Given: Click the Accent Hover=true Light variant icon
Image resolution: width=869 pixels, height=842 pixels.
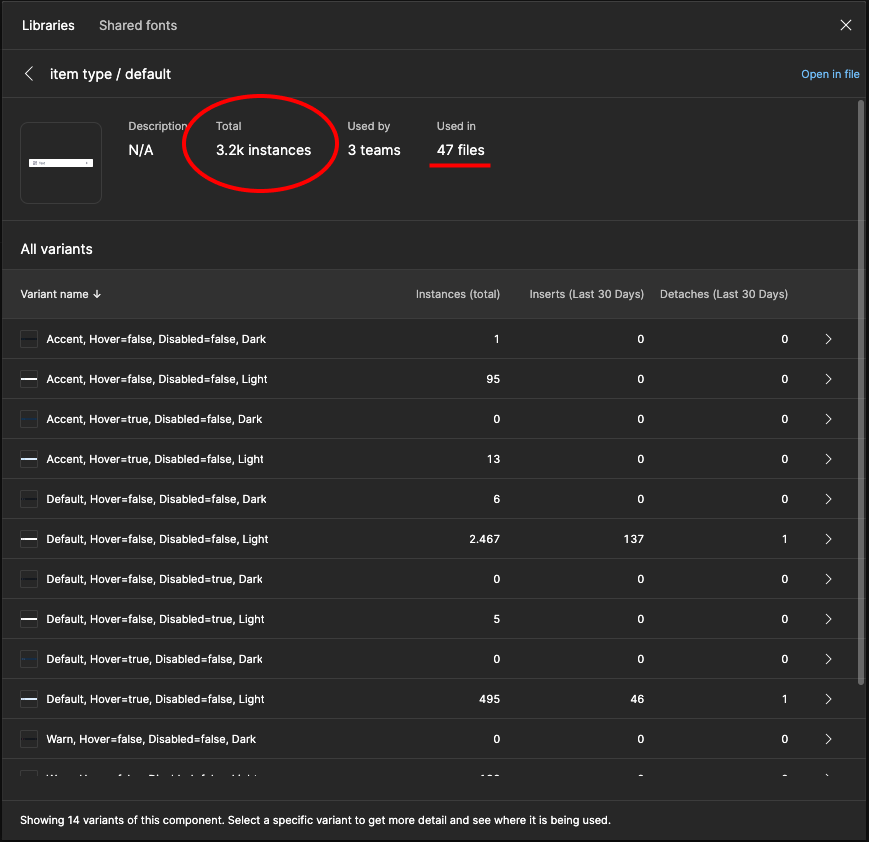Looking at the screenshot, I should pyautogui.click(x=29, y=459).
